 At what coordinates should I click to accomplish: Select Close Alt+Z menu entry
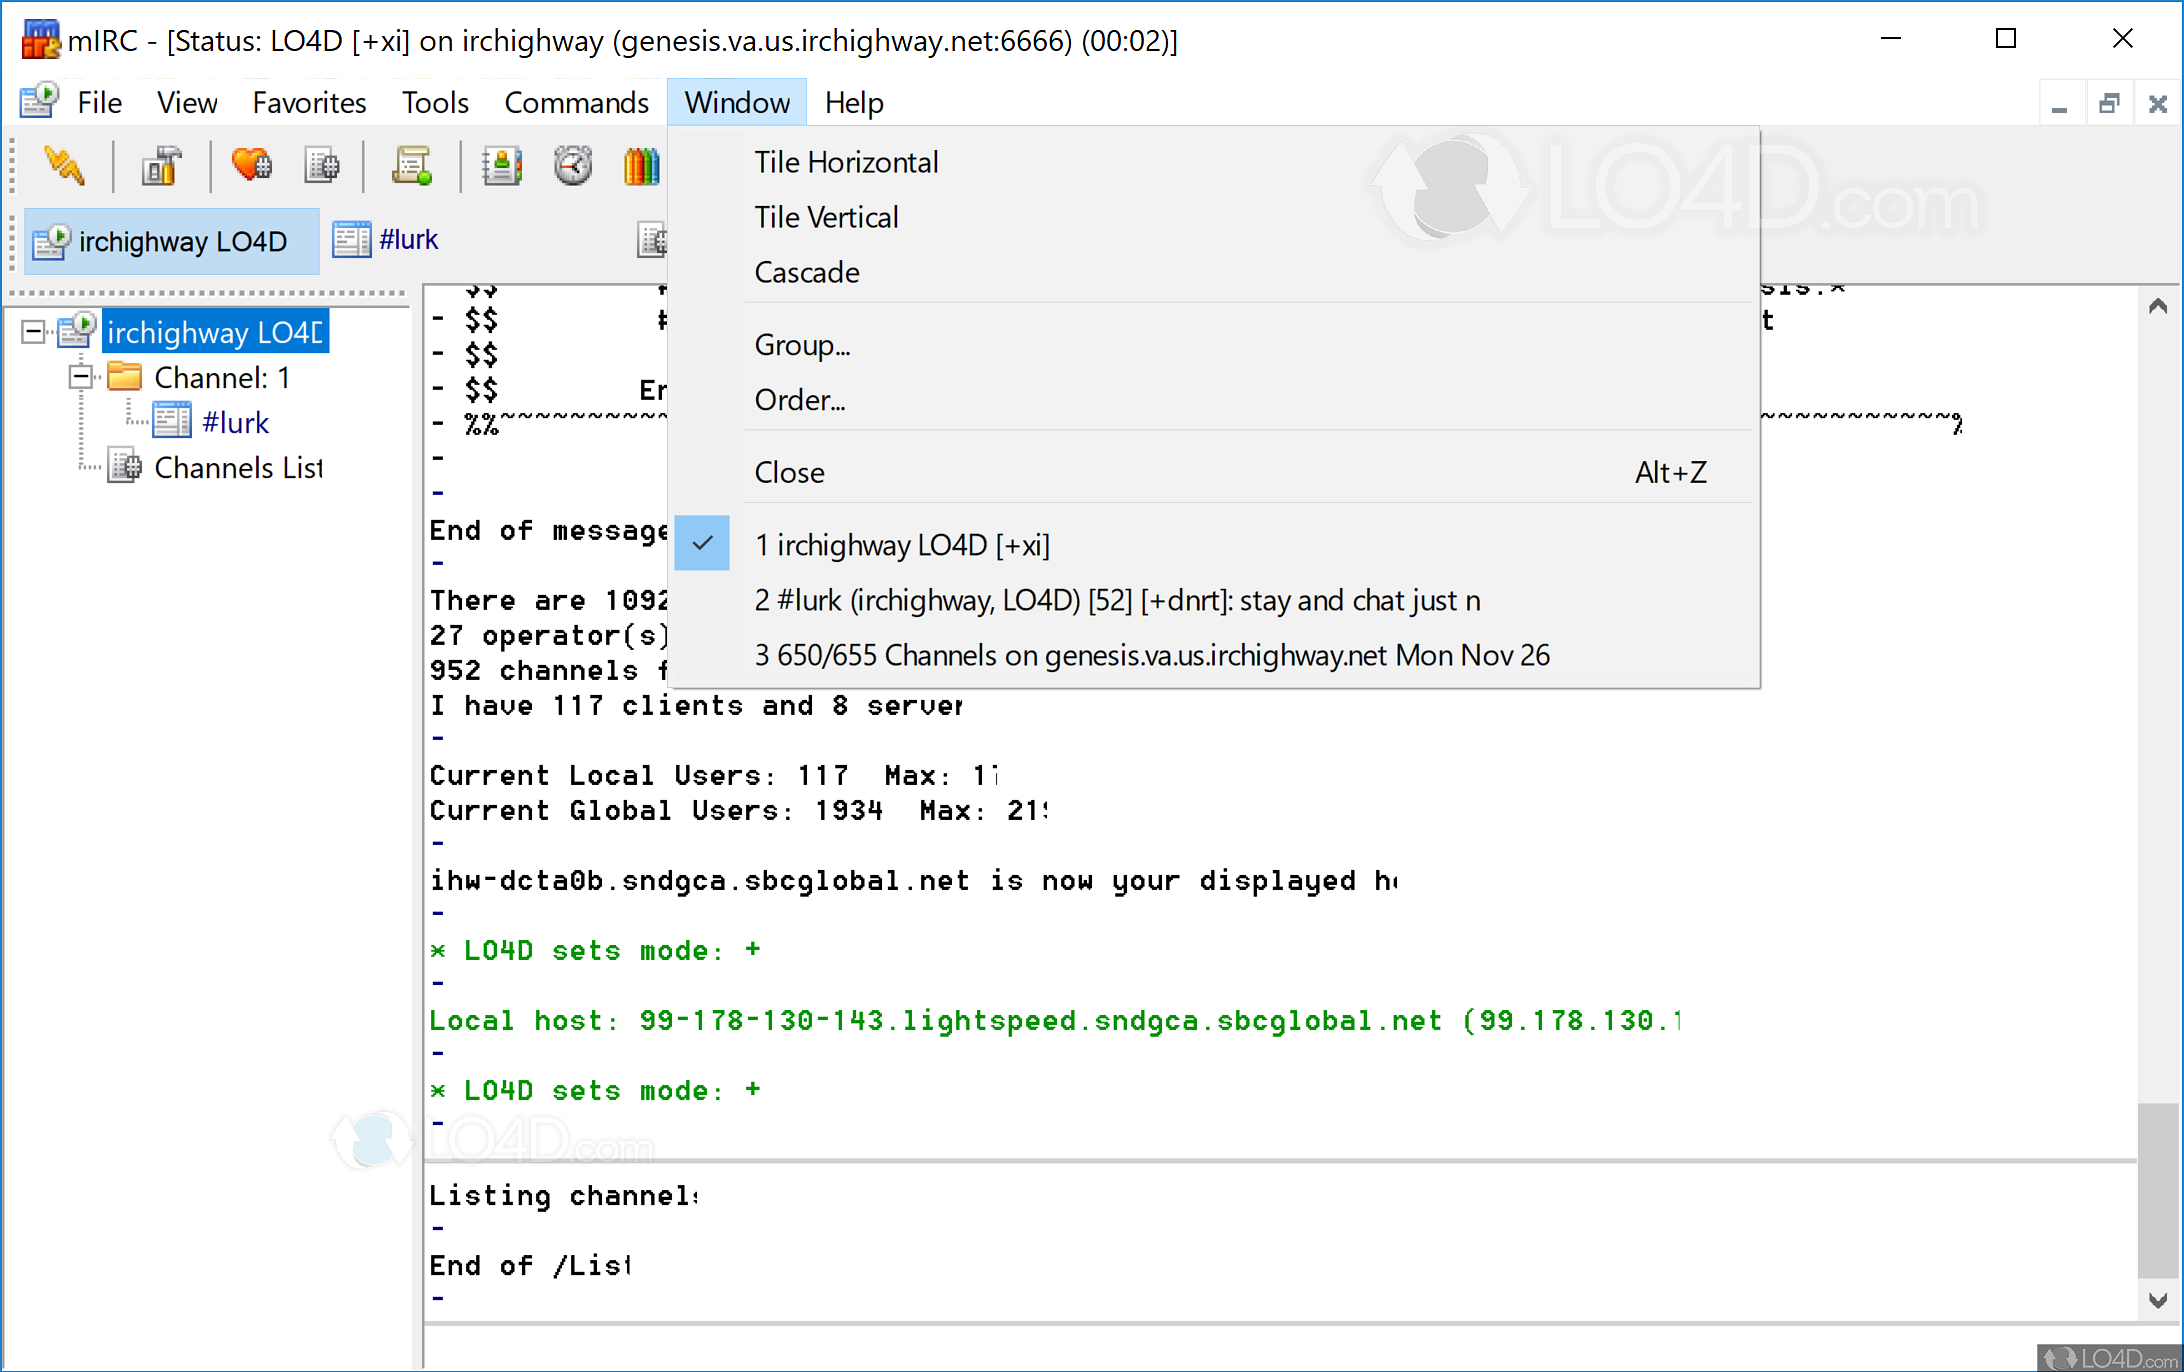(1214, 472)
